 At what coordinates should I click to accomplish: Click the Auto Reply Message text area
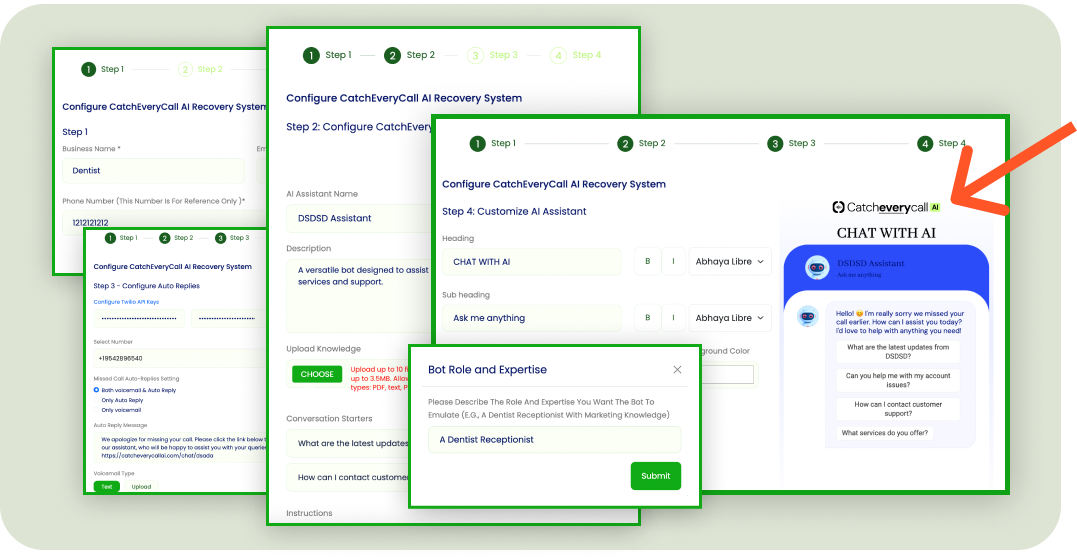tap(180, 447)
